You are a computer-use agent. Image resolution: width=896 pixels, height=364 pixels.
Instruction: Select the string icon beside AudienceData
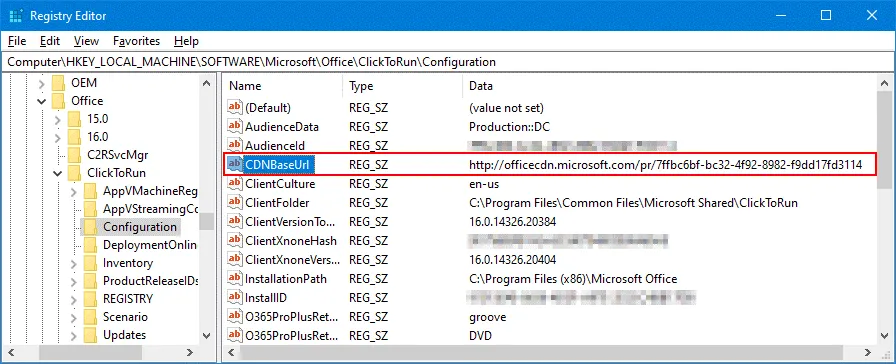[x=235, y=127]
